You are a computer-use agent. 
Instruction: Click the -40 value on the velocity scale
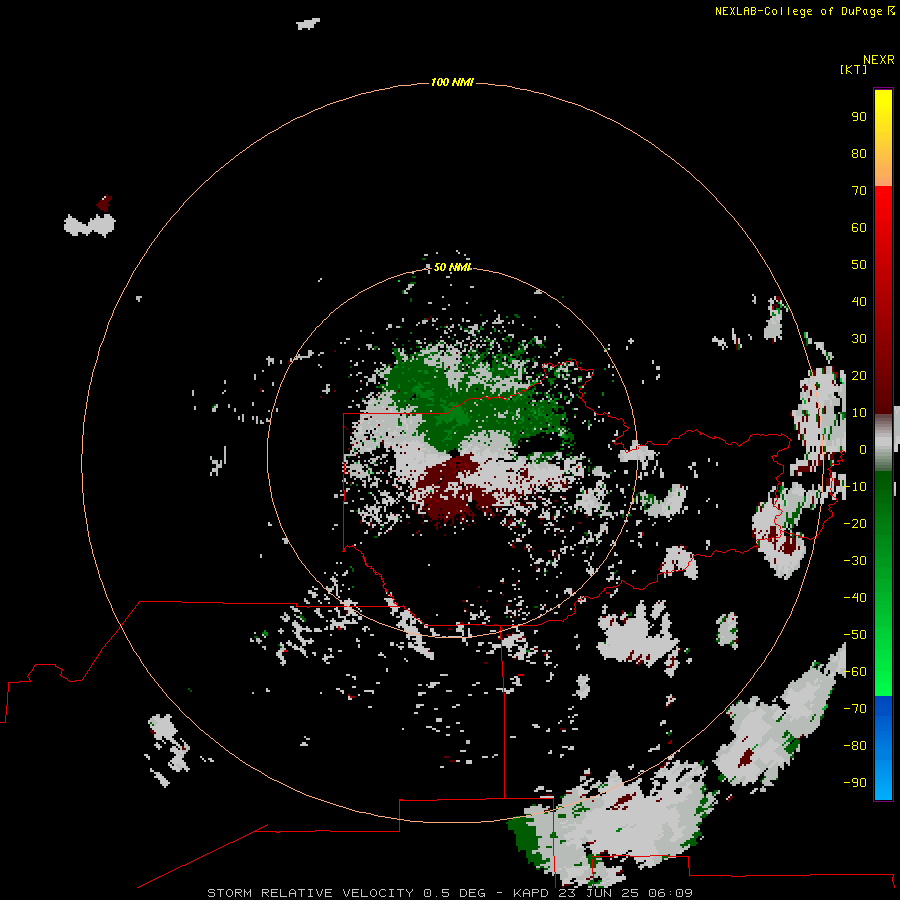[855, 598]
